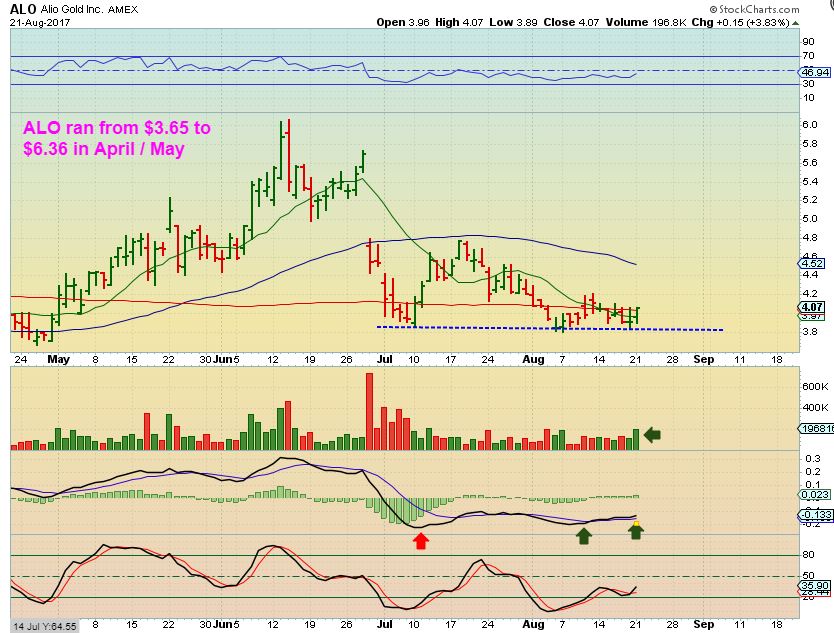834x633 pixels.
Task: Click the Sep label on the date axis
Action: tap(704, 359)
